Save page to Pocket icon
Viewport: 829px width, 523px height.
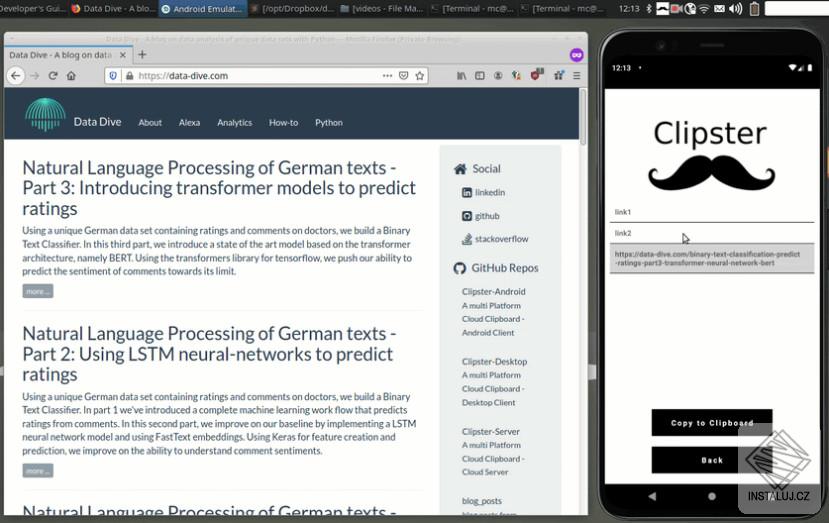pyautogui.click(x=403, y=76)
